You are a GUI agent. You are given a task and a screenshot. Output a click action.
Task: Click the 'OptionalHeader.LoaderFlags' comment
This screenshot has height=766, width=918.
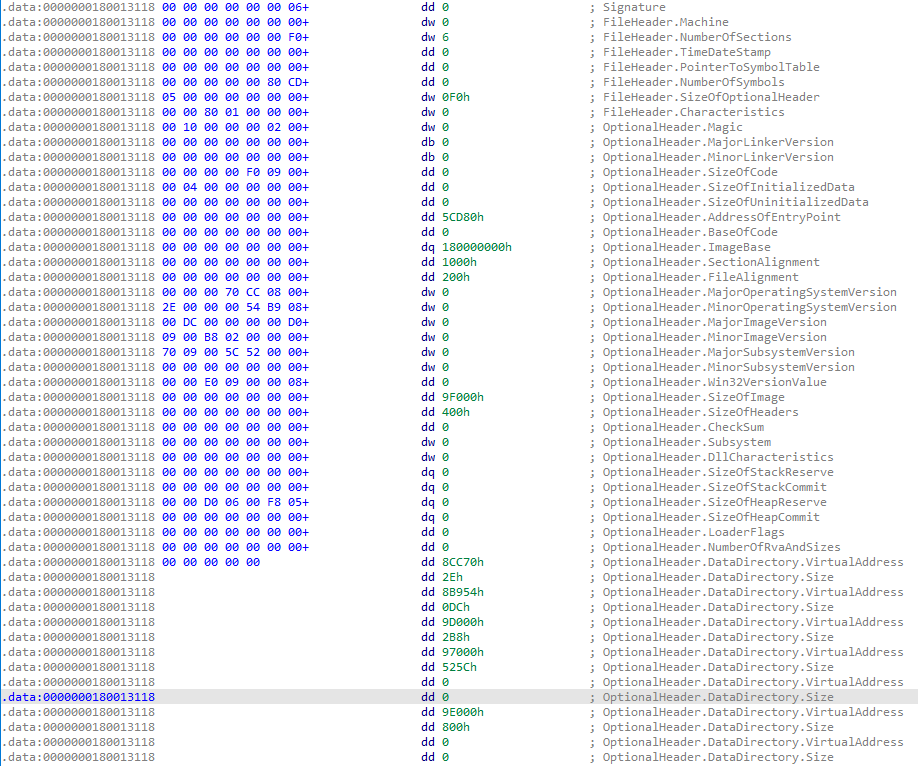point(694,532)
